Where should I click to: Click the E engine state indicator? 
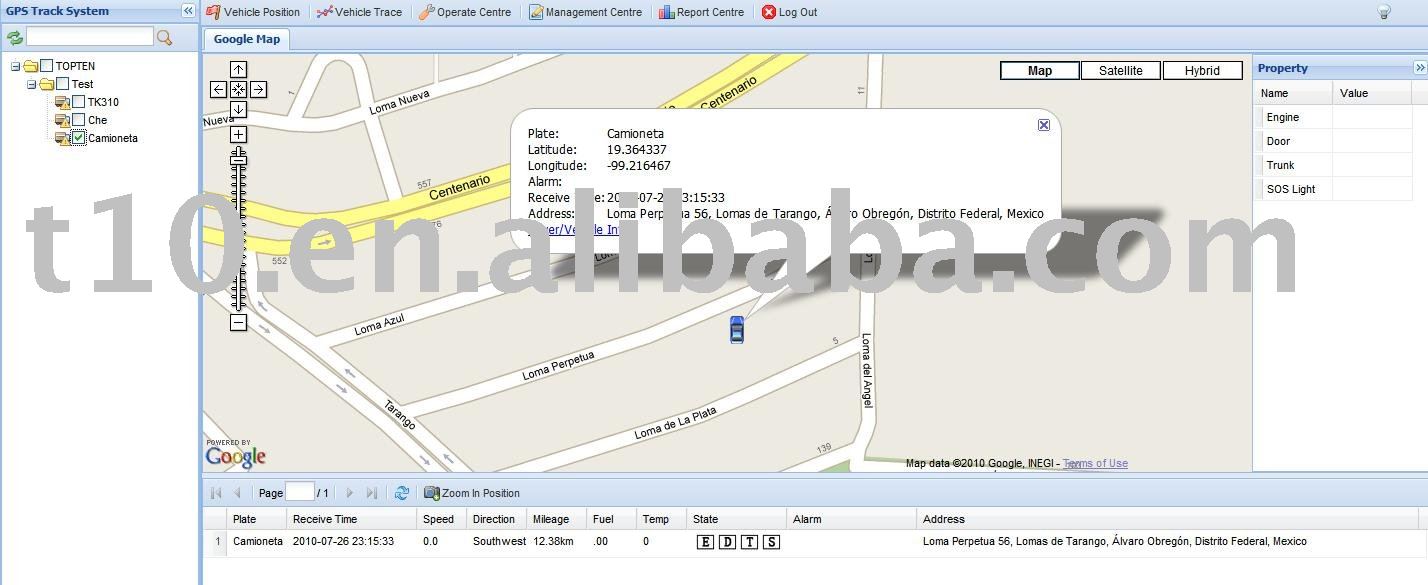point(706,542)
